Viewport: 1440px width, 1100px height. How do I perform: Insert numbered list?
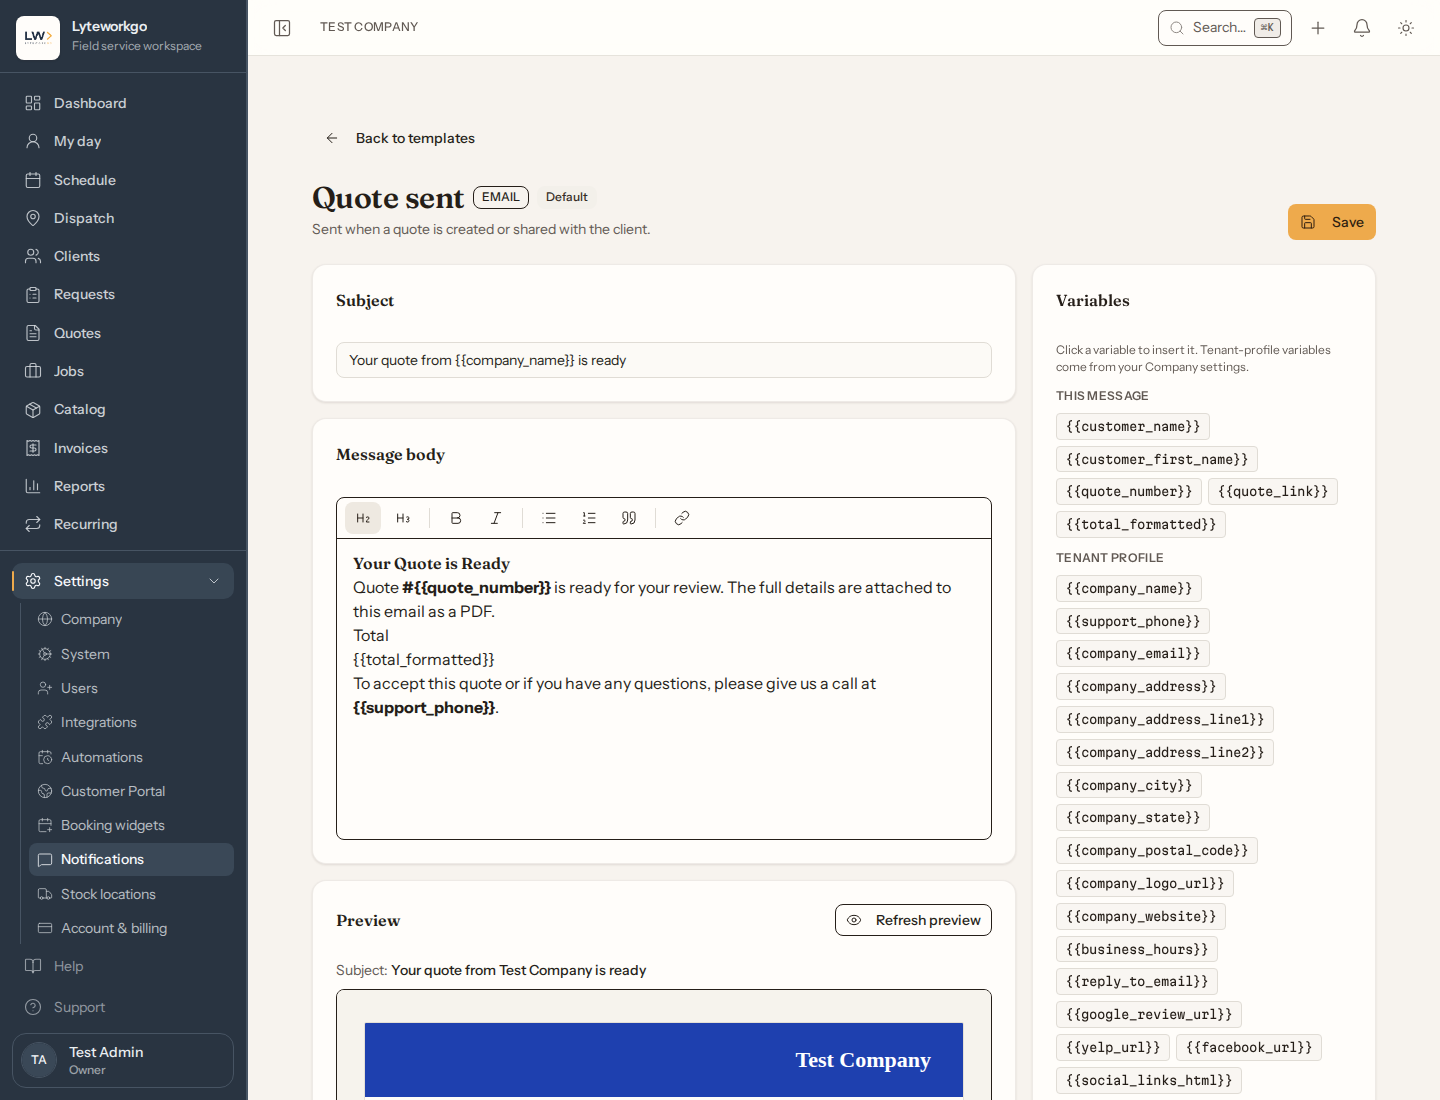pyautogui.click(x=589, y=518)
